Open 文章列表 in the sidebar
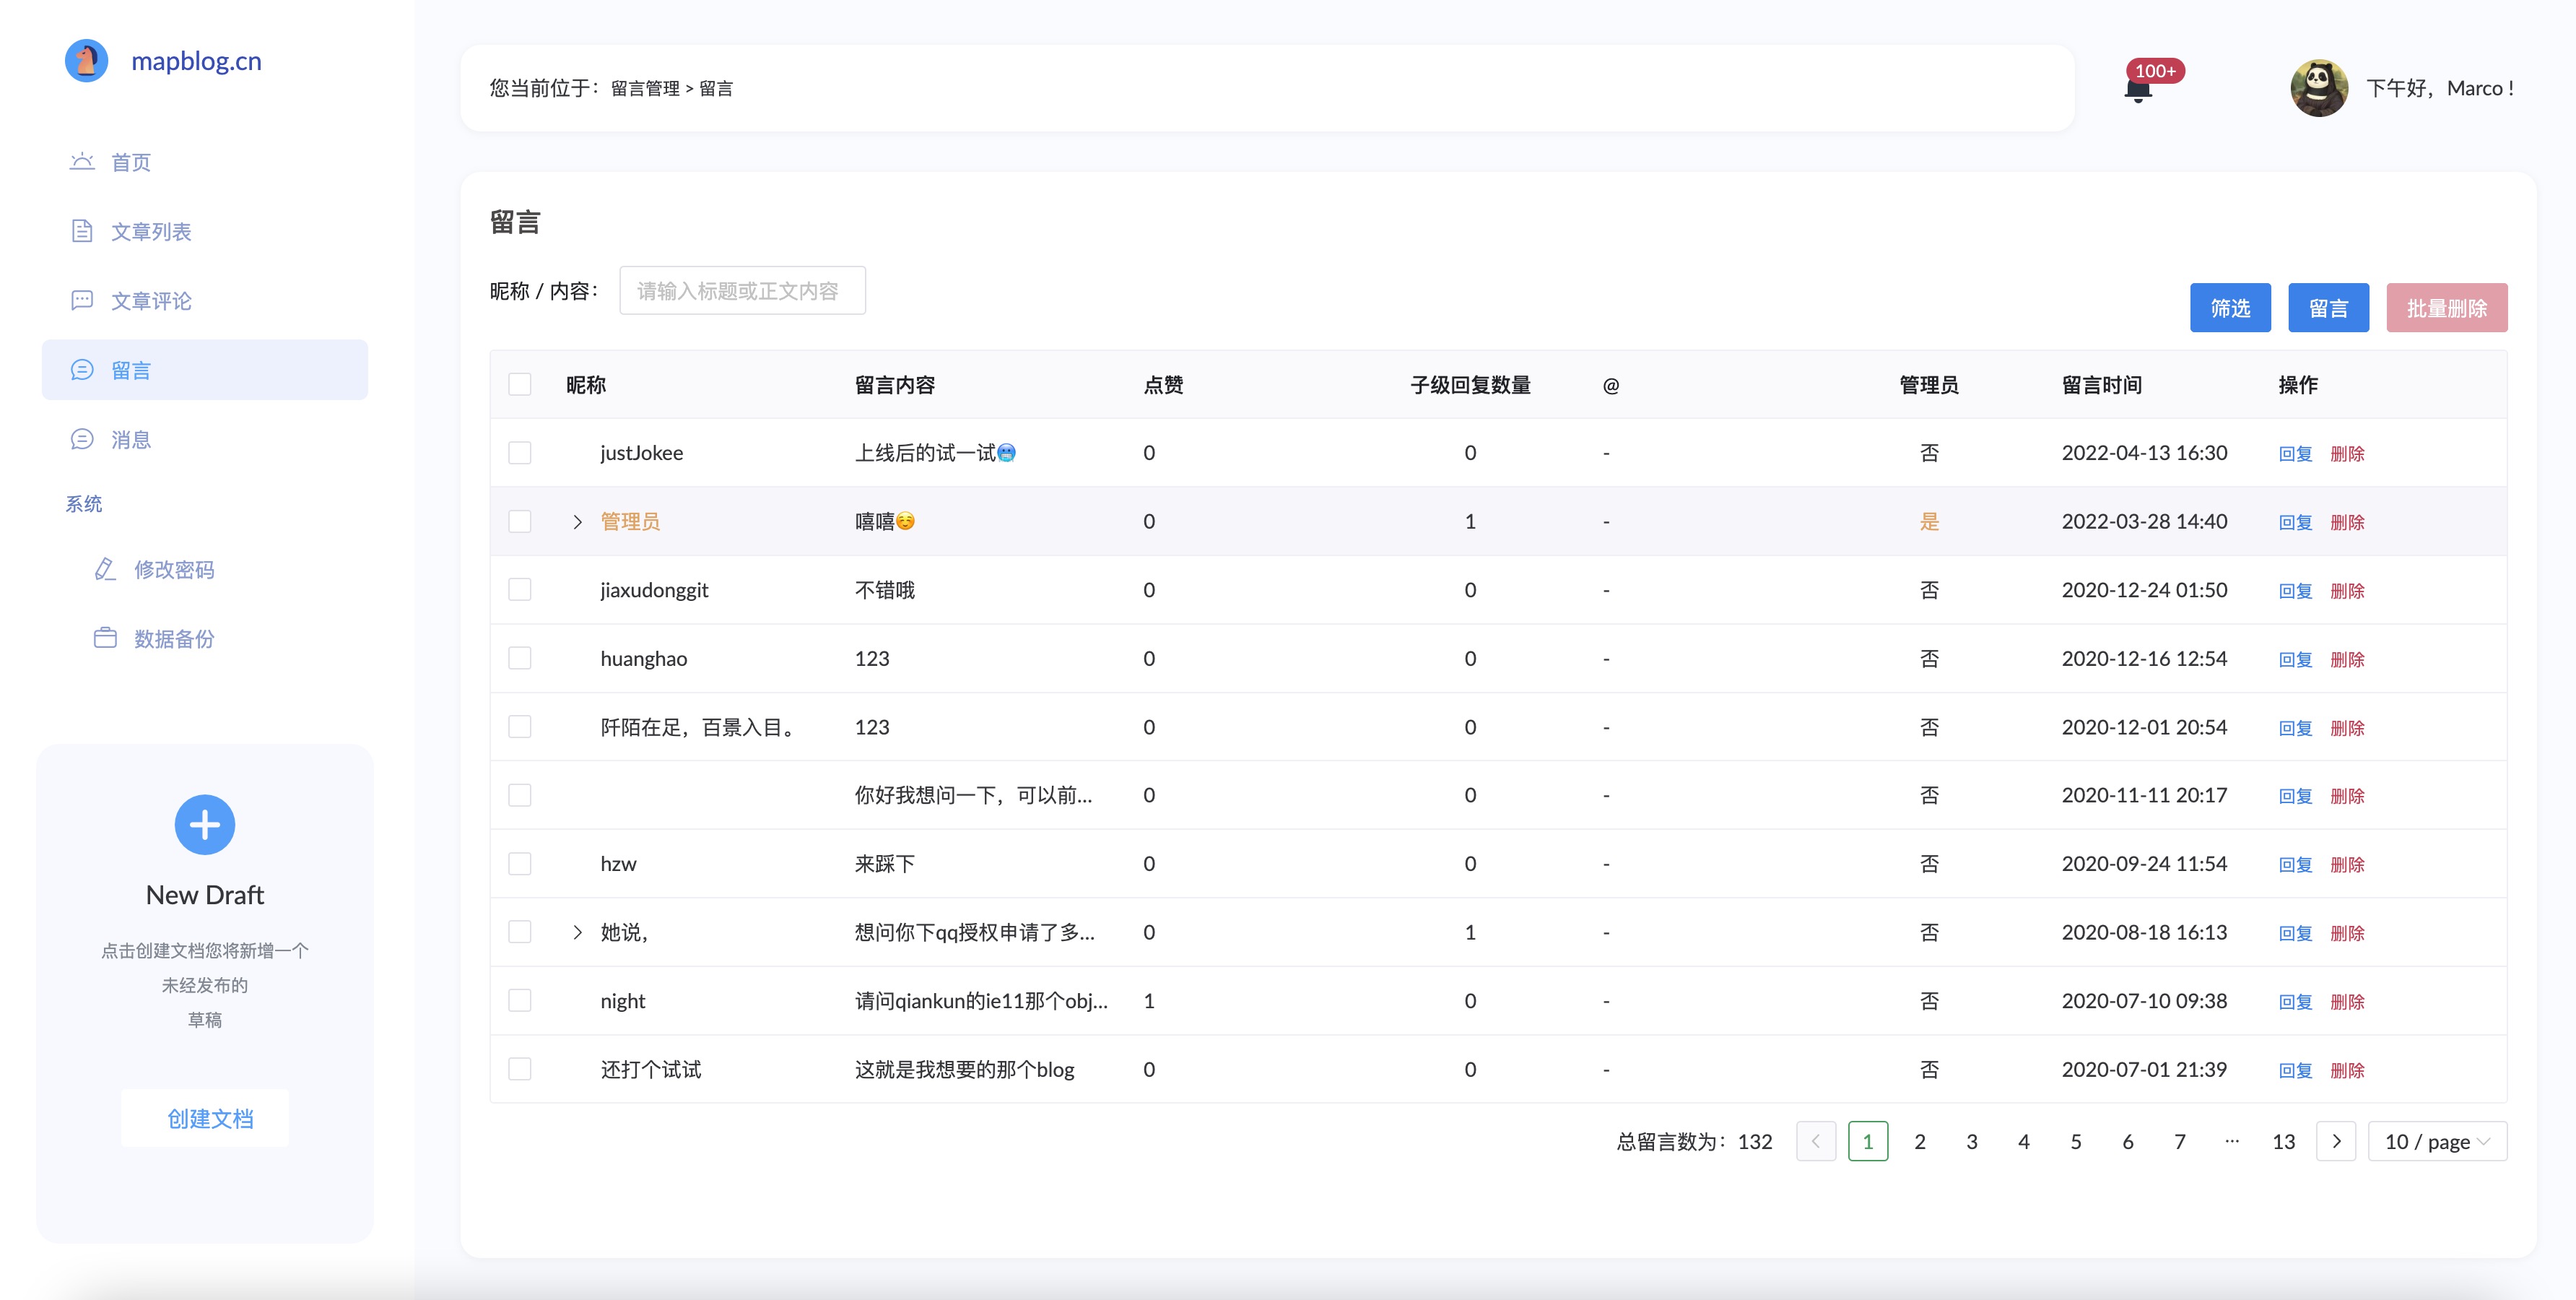2576x1300 pixels. [x=205, y=231]
